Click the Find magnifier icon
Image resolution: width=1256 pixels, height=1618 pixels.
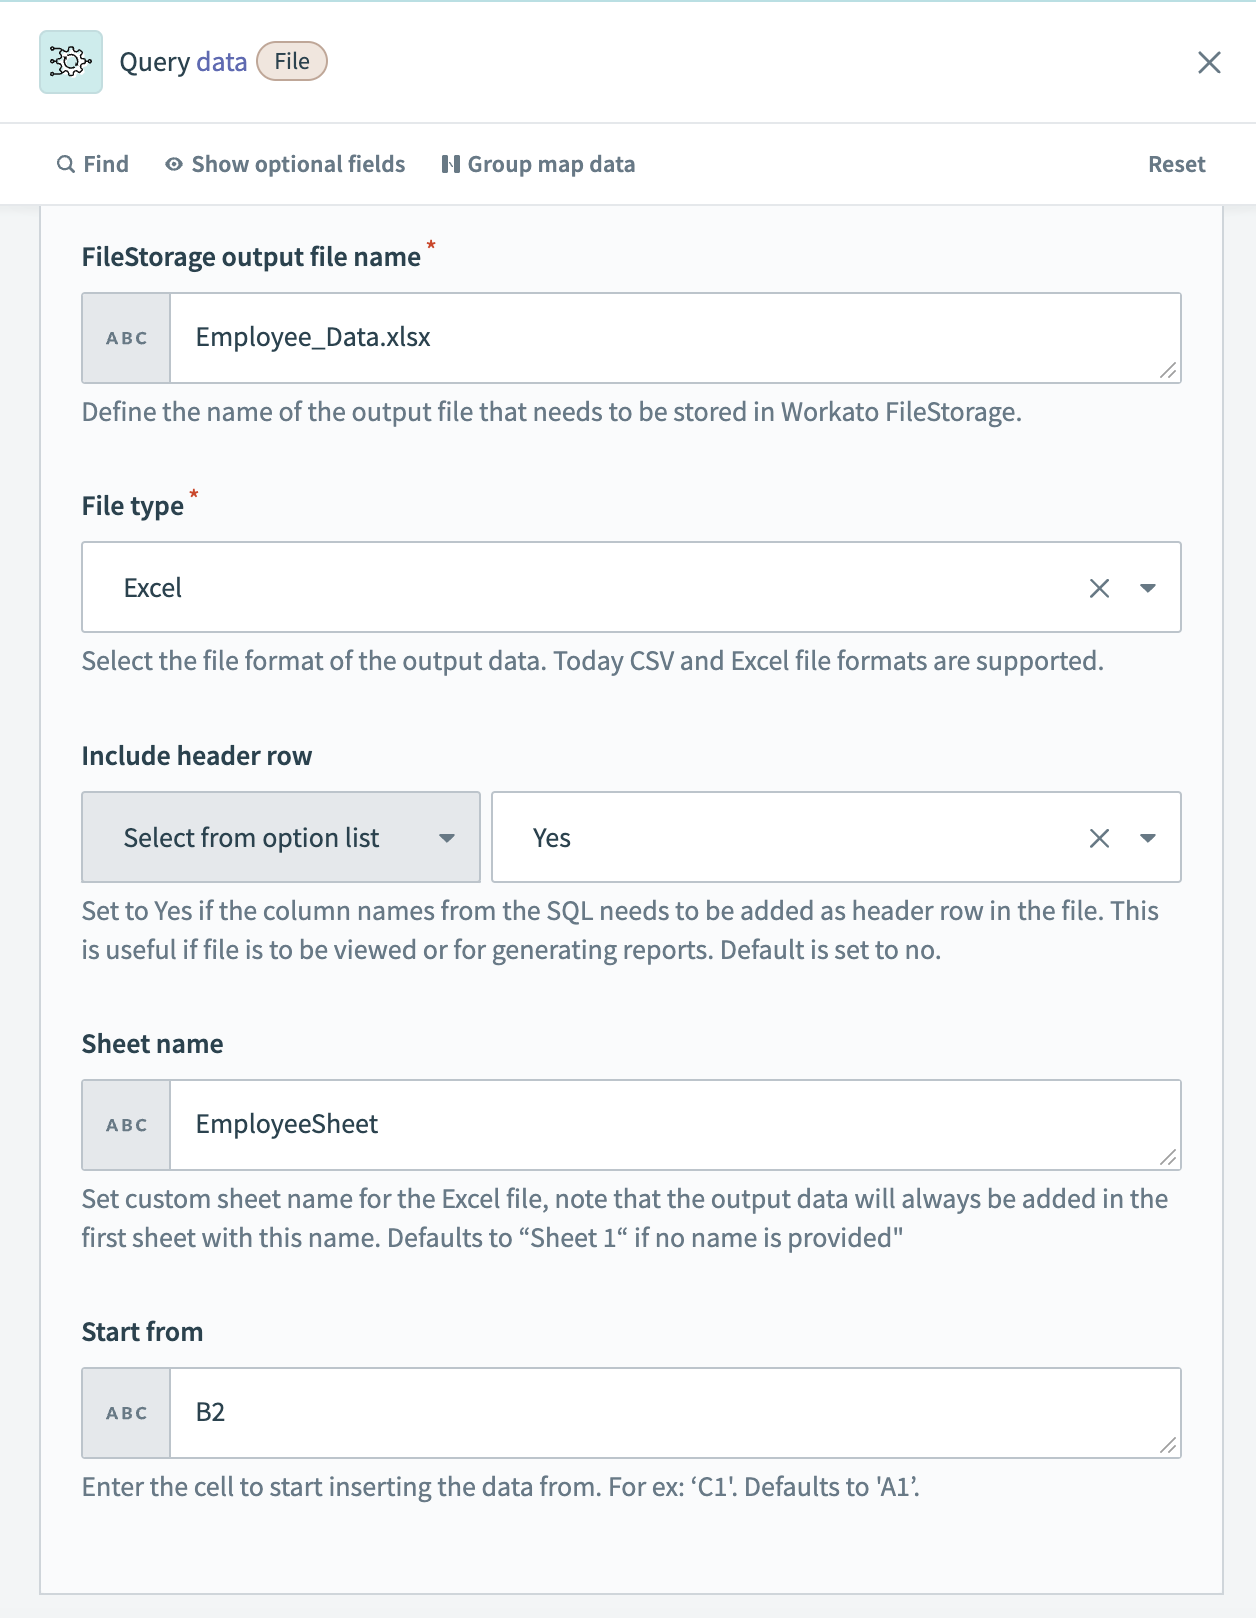[x=65, y=163]
